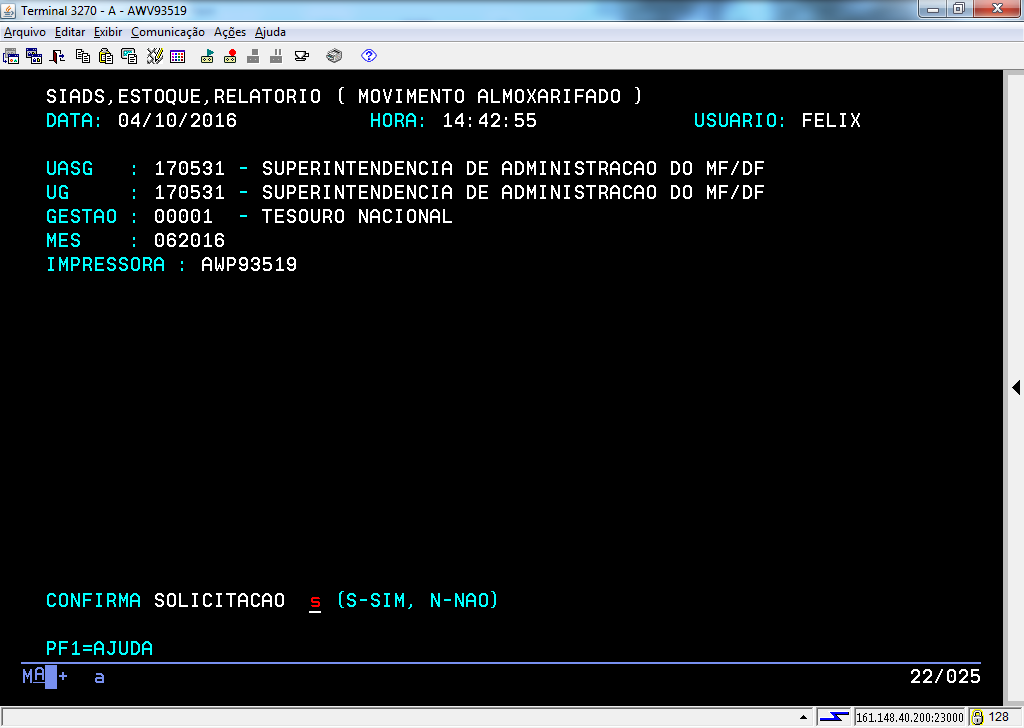Viewport: 1024px width, 728px height.
Task: Click the small up arrow in status bar
Action: 803,717
